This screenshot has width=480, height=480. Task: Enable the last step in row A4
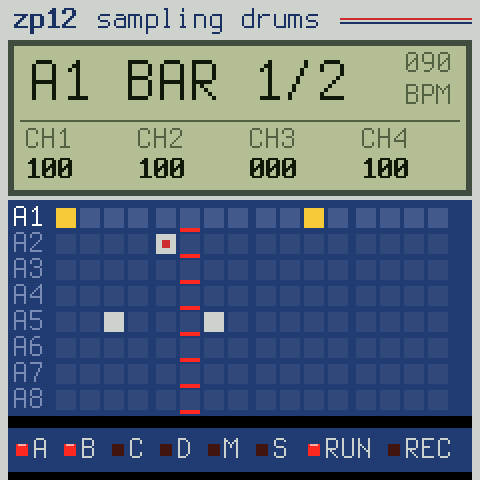click(438, 296)
